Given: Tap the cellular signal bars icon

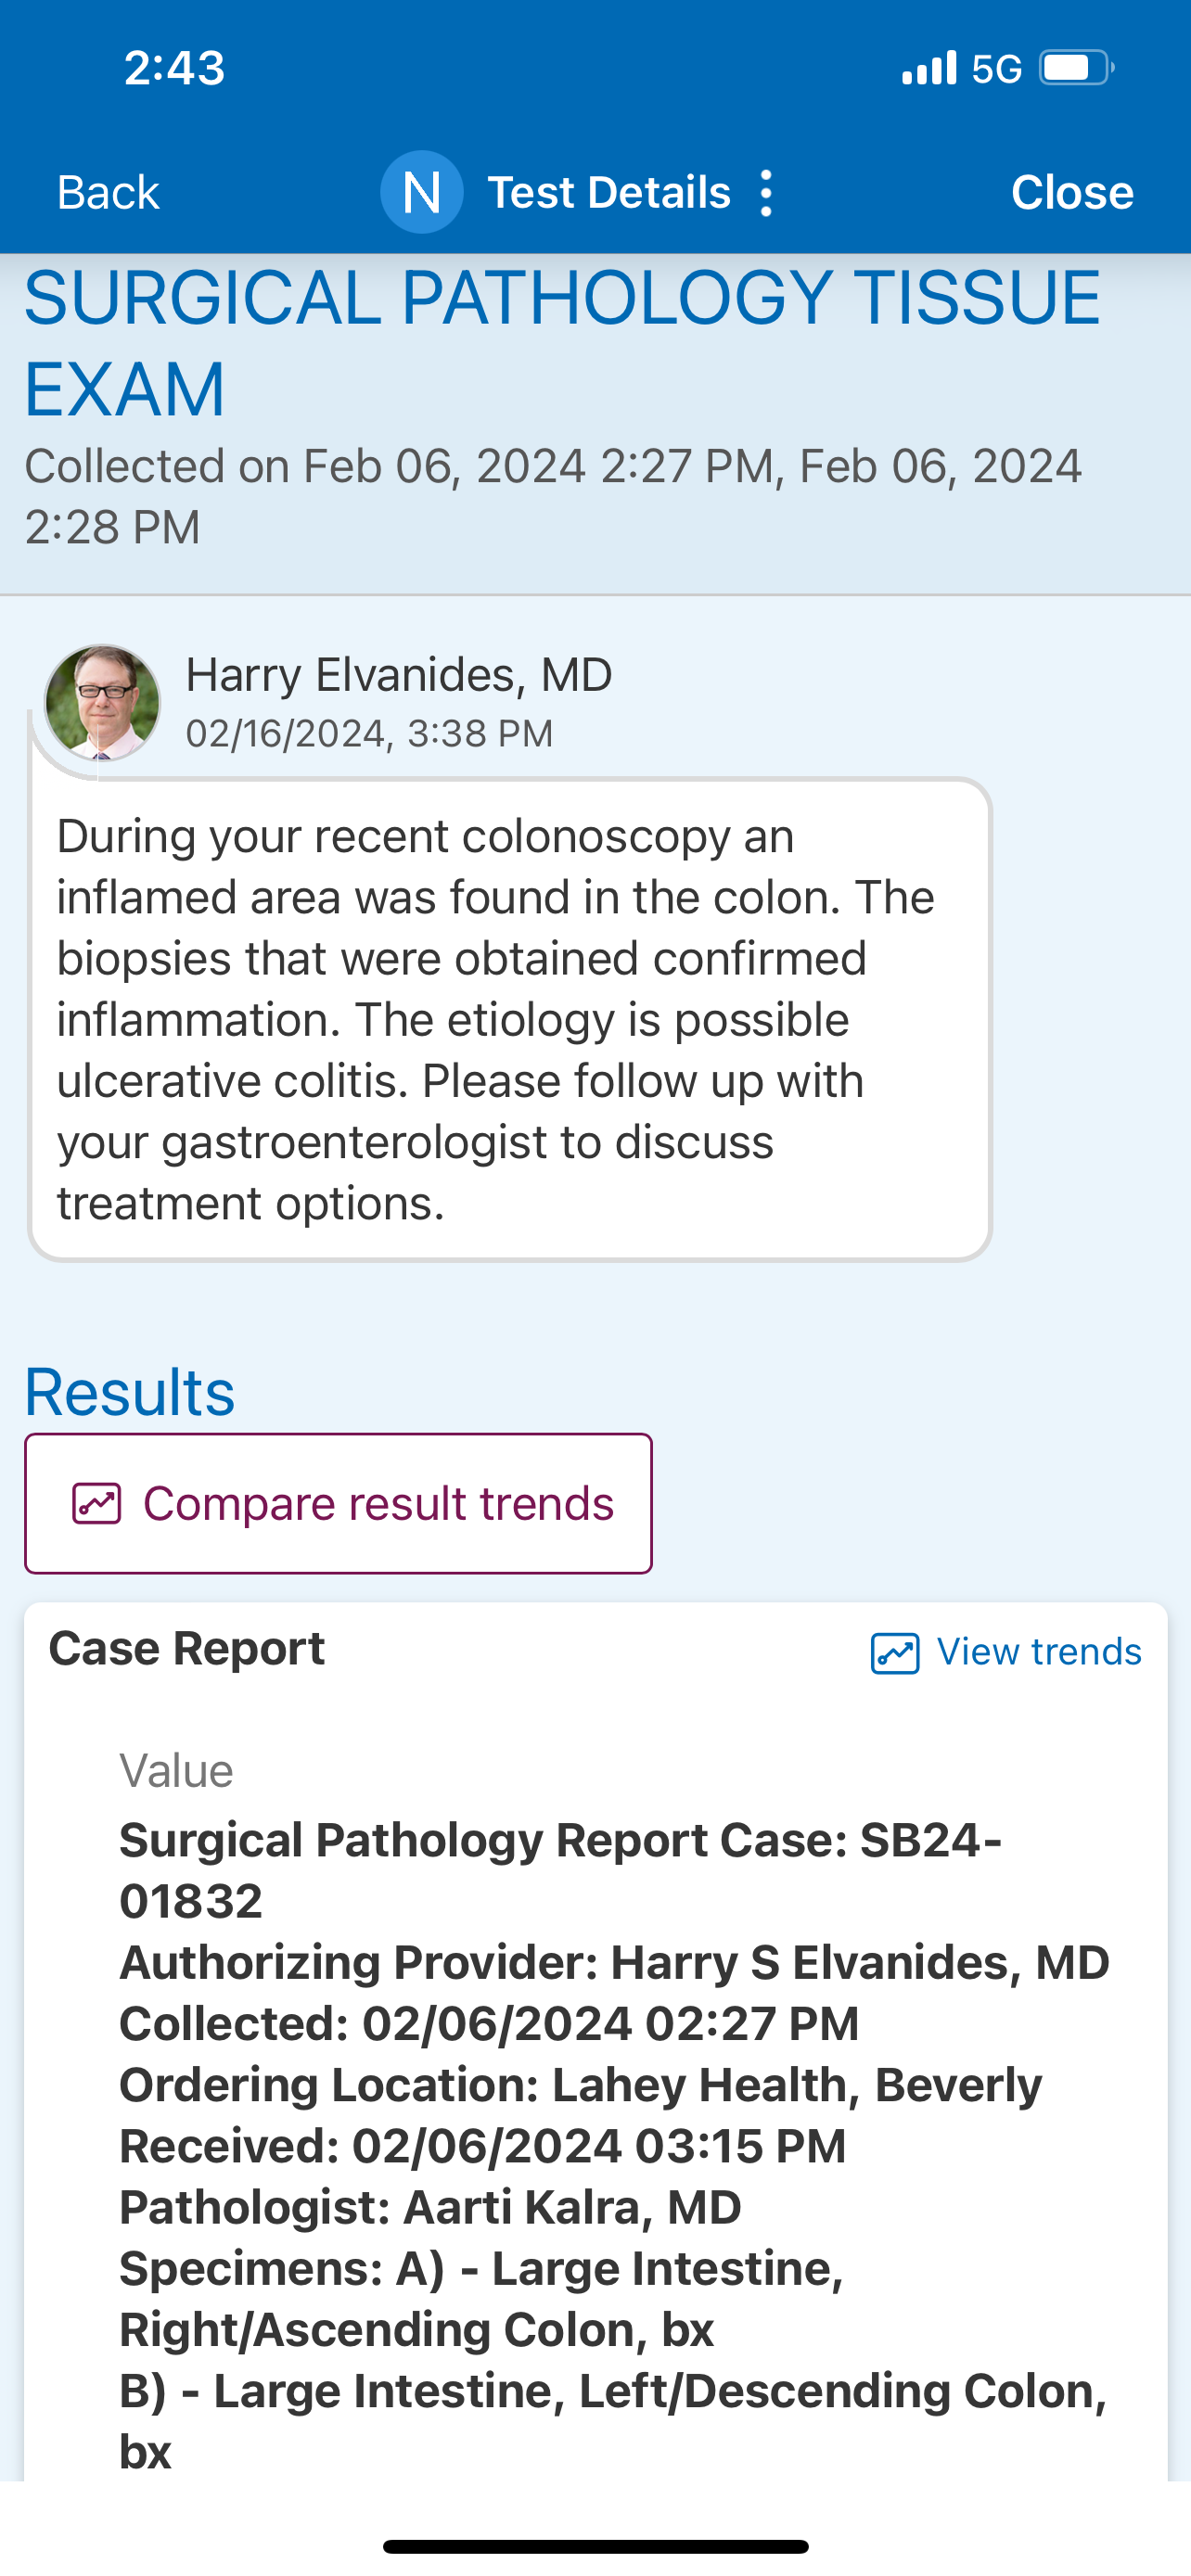Looking at the screenshot, I should click(929, 68).
